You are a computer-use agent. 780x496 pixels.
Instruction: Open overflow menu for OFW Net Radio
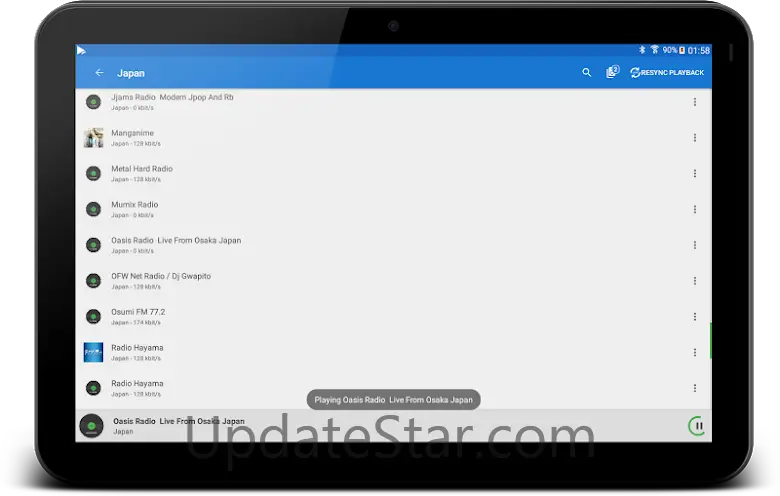[x=694, y=281]
